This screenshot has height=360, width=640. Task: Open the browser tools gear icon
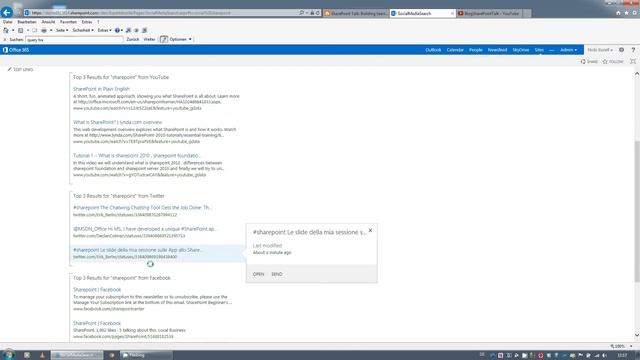click(x=634, y=13)
